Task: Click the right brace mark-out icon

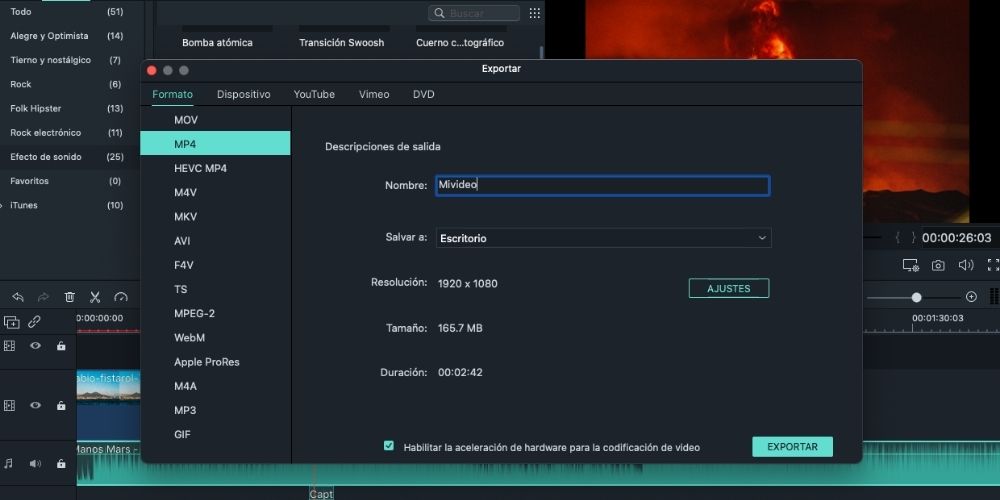Action: 913,237
